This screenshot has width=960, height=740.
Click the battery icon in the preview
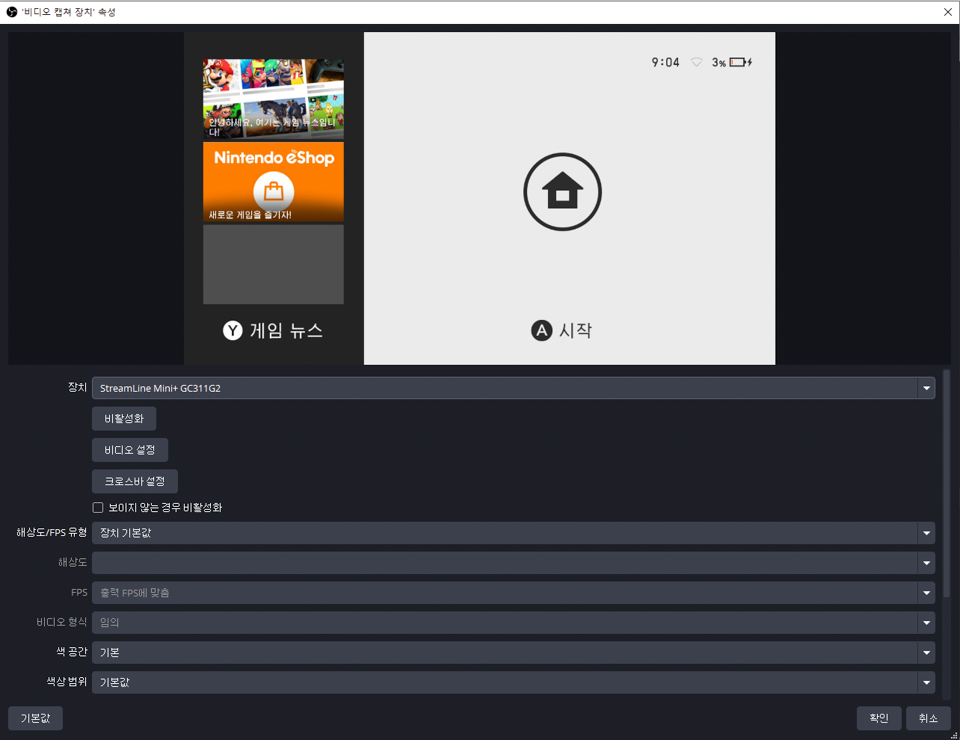pyautogui.click(x=739, y=62)
